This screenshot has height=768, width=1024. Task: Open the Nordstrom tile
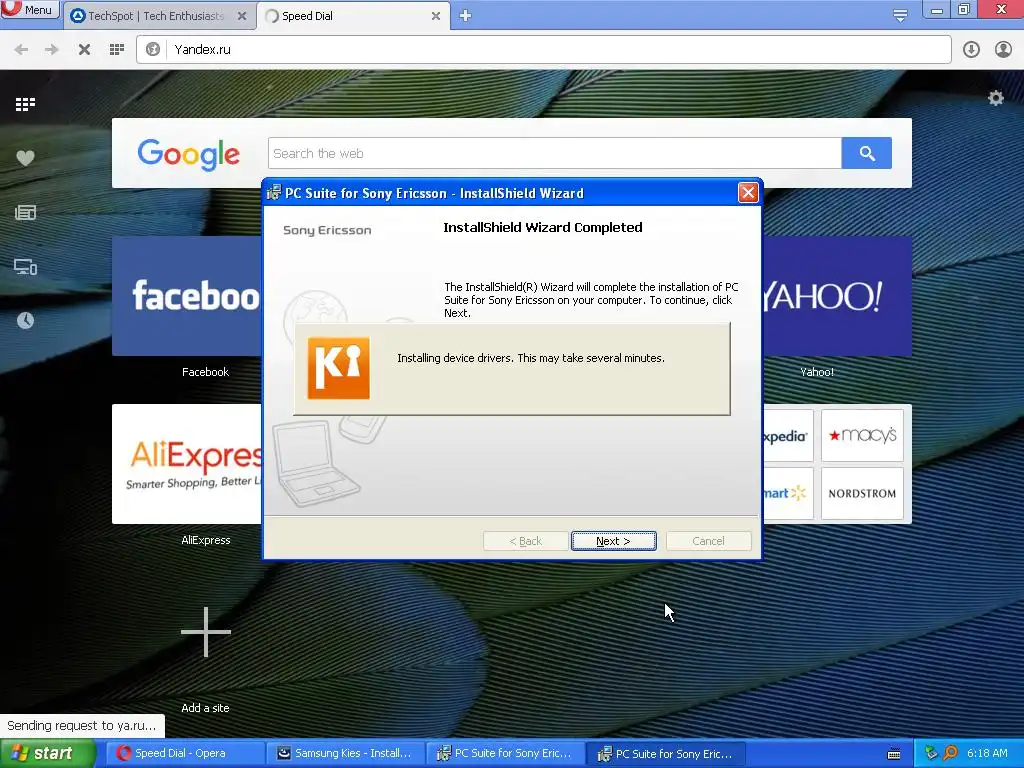(862, 493)
